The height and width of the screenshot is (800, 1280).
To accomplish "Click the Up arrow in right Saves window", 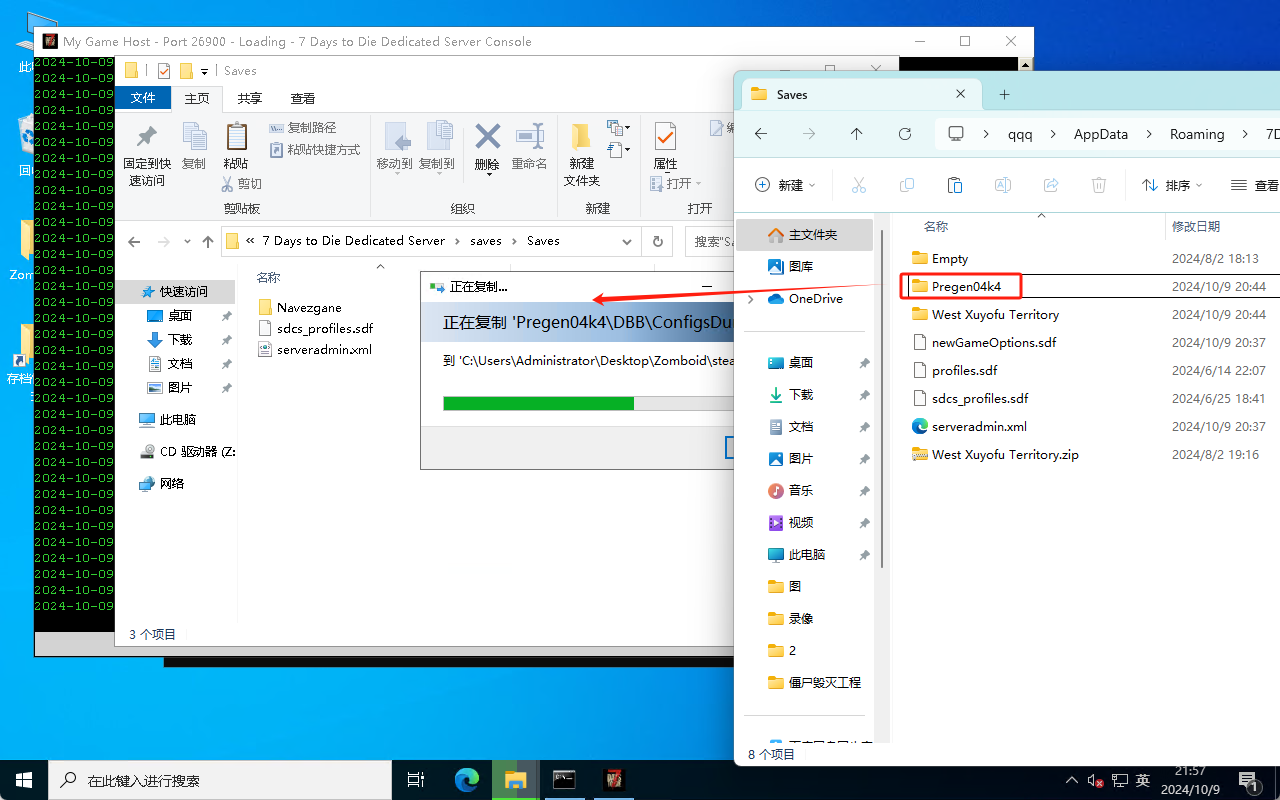I will 856,134.
